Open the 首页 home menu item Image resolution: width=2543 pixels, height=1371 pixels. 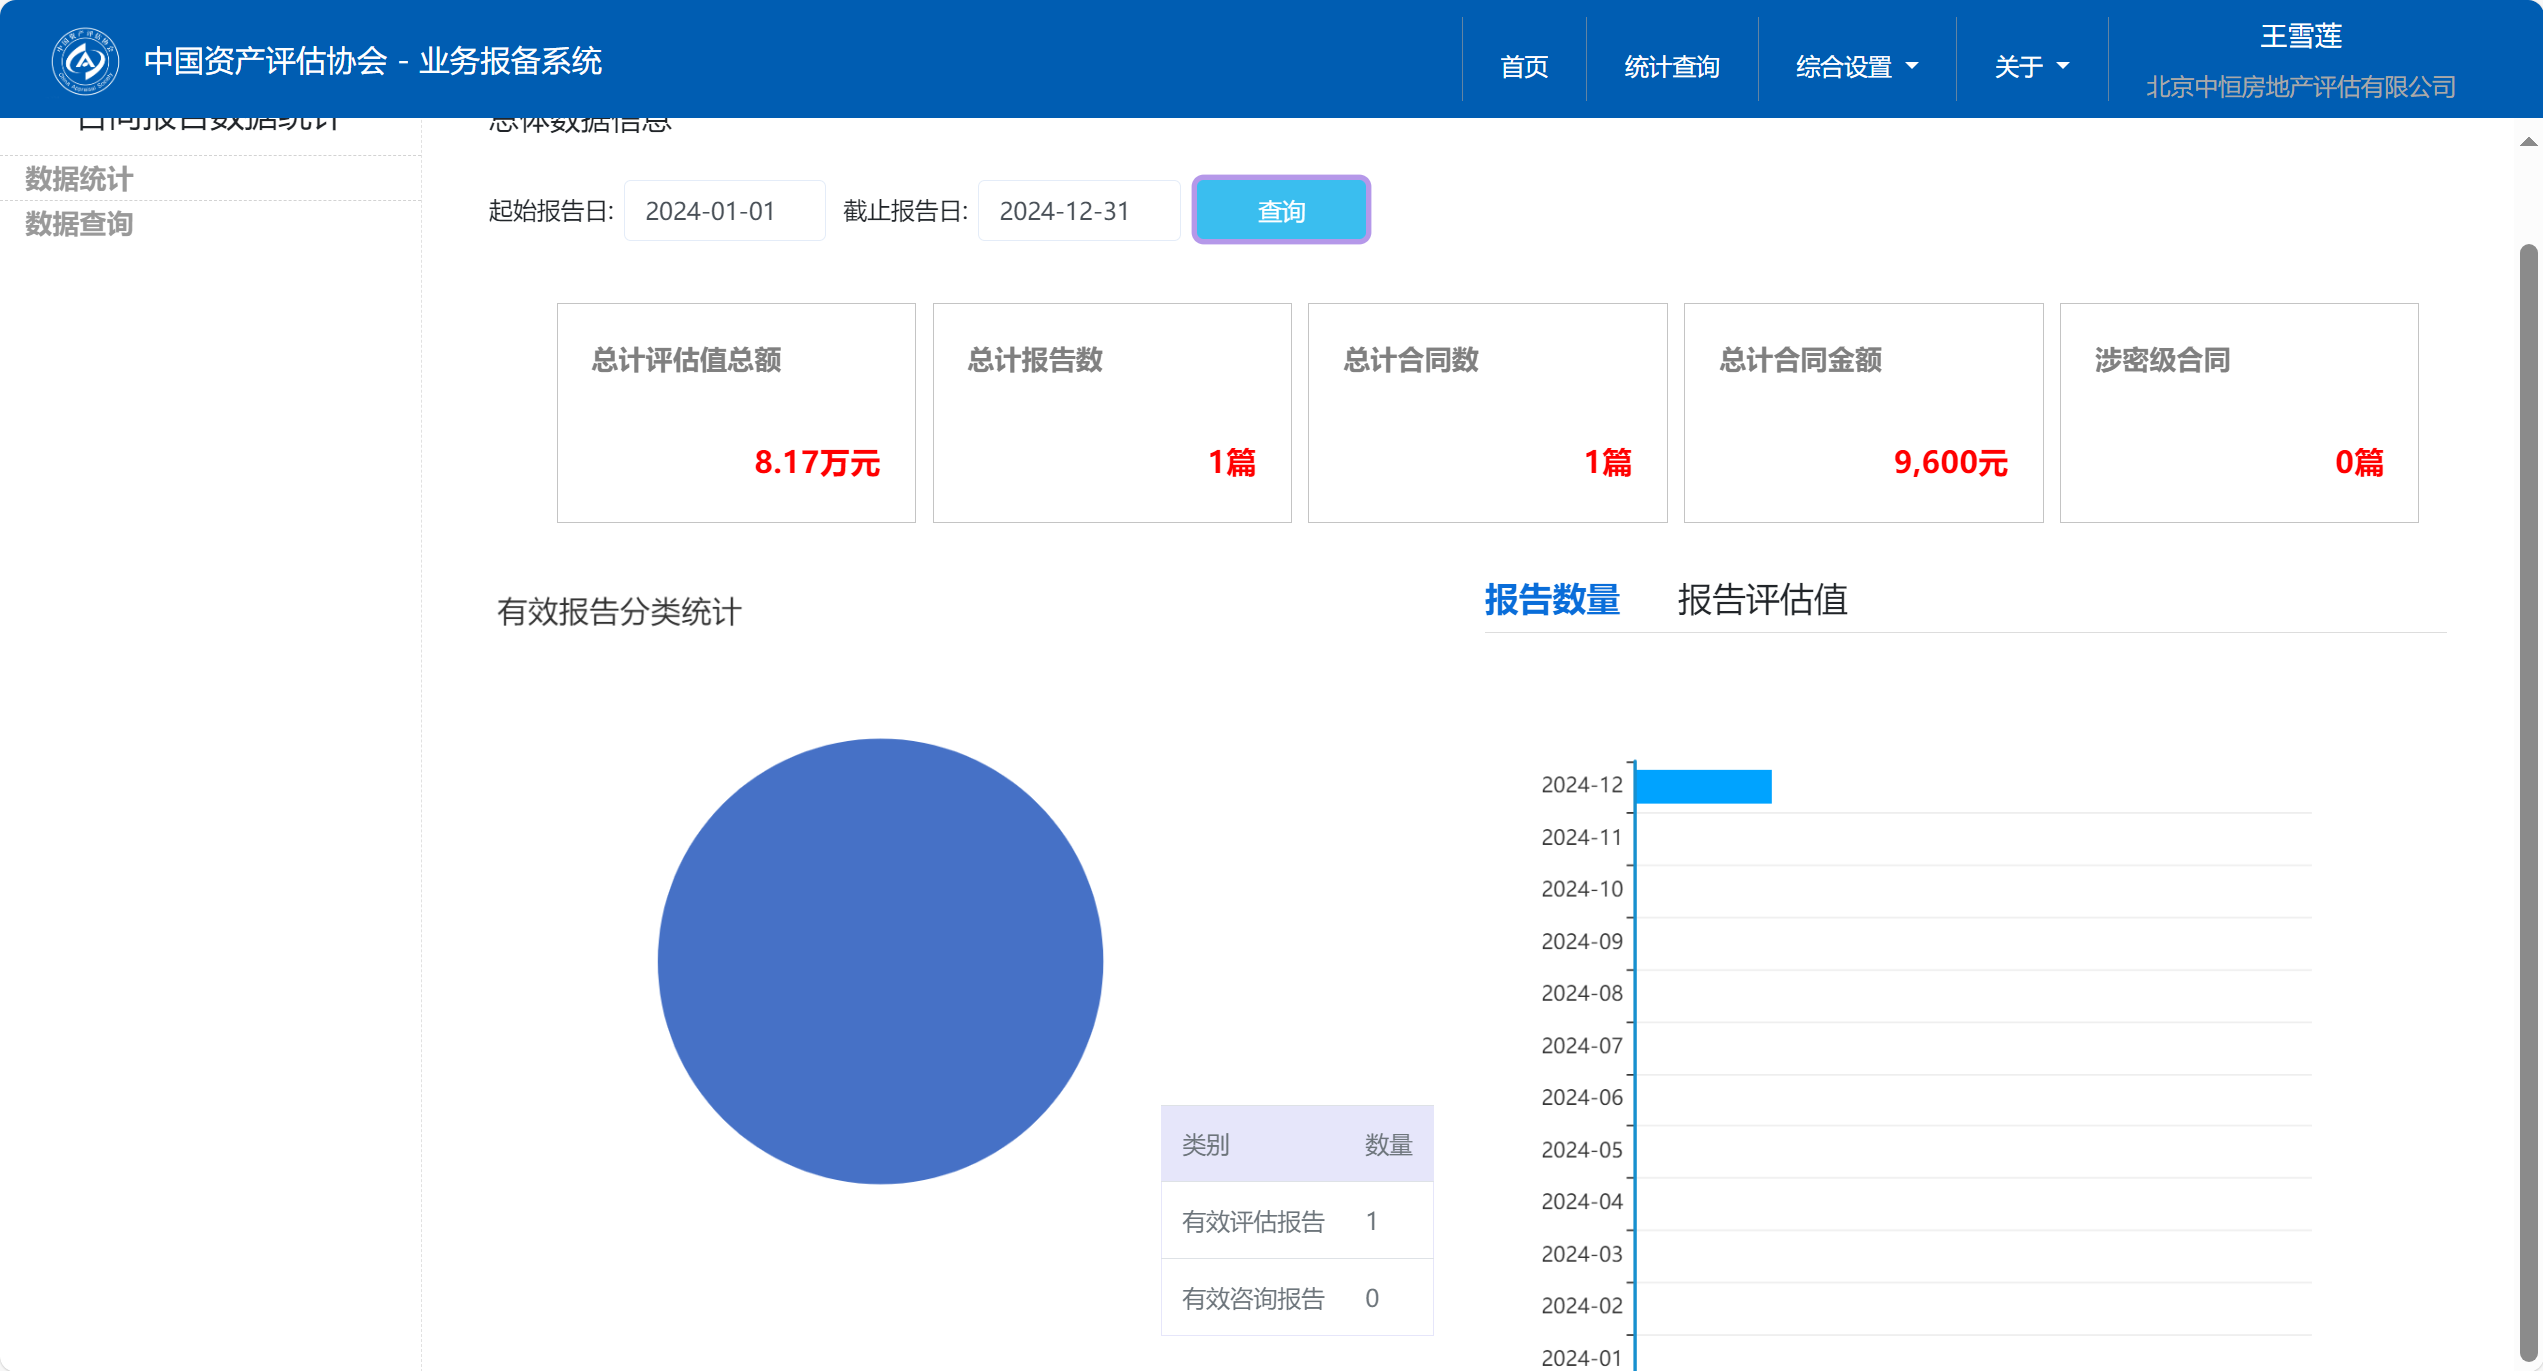point(1523,67)
